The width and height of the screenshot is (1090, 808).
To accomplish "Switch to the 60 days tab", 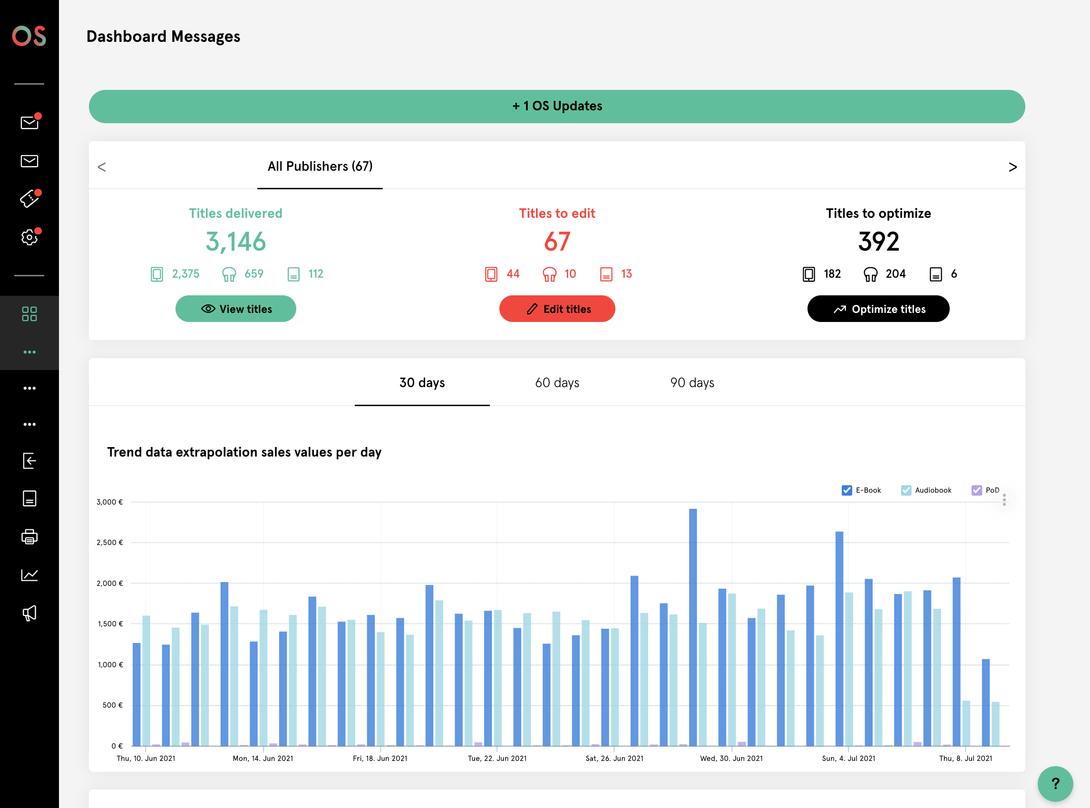I will 557,383.
